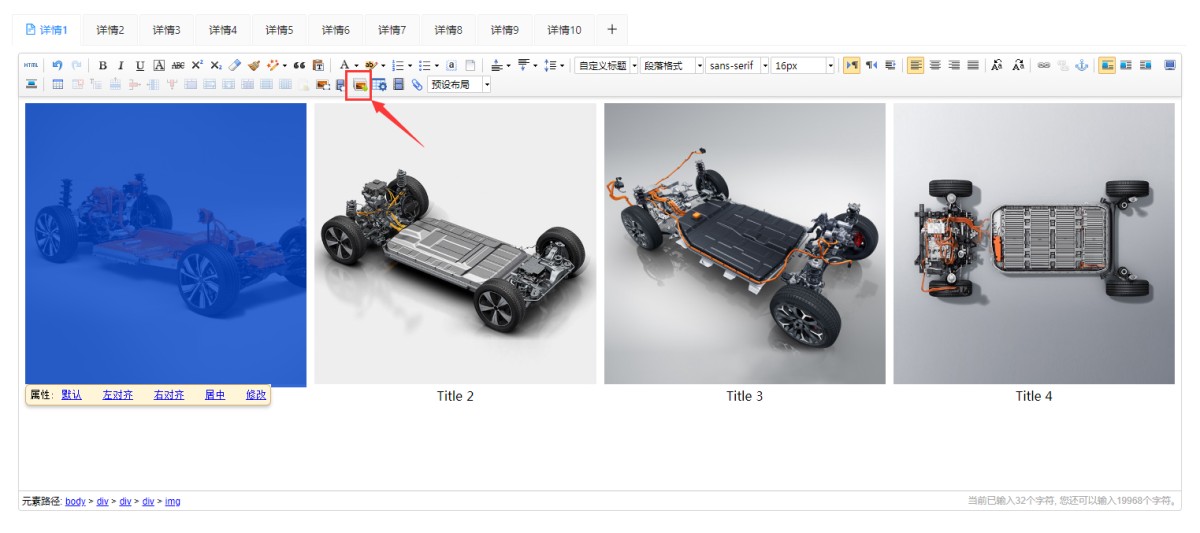This screenshot has width=1200, height=533.
Task: Toggle italic formatting
Action: (x=121, y=65)
